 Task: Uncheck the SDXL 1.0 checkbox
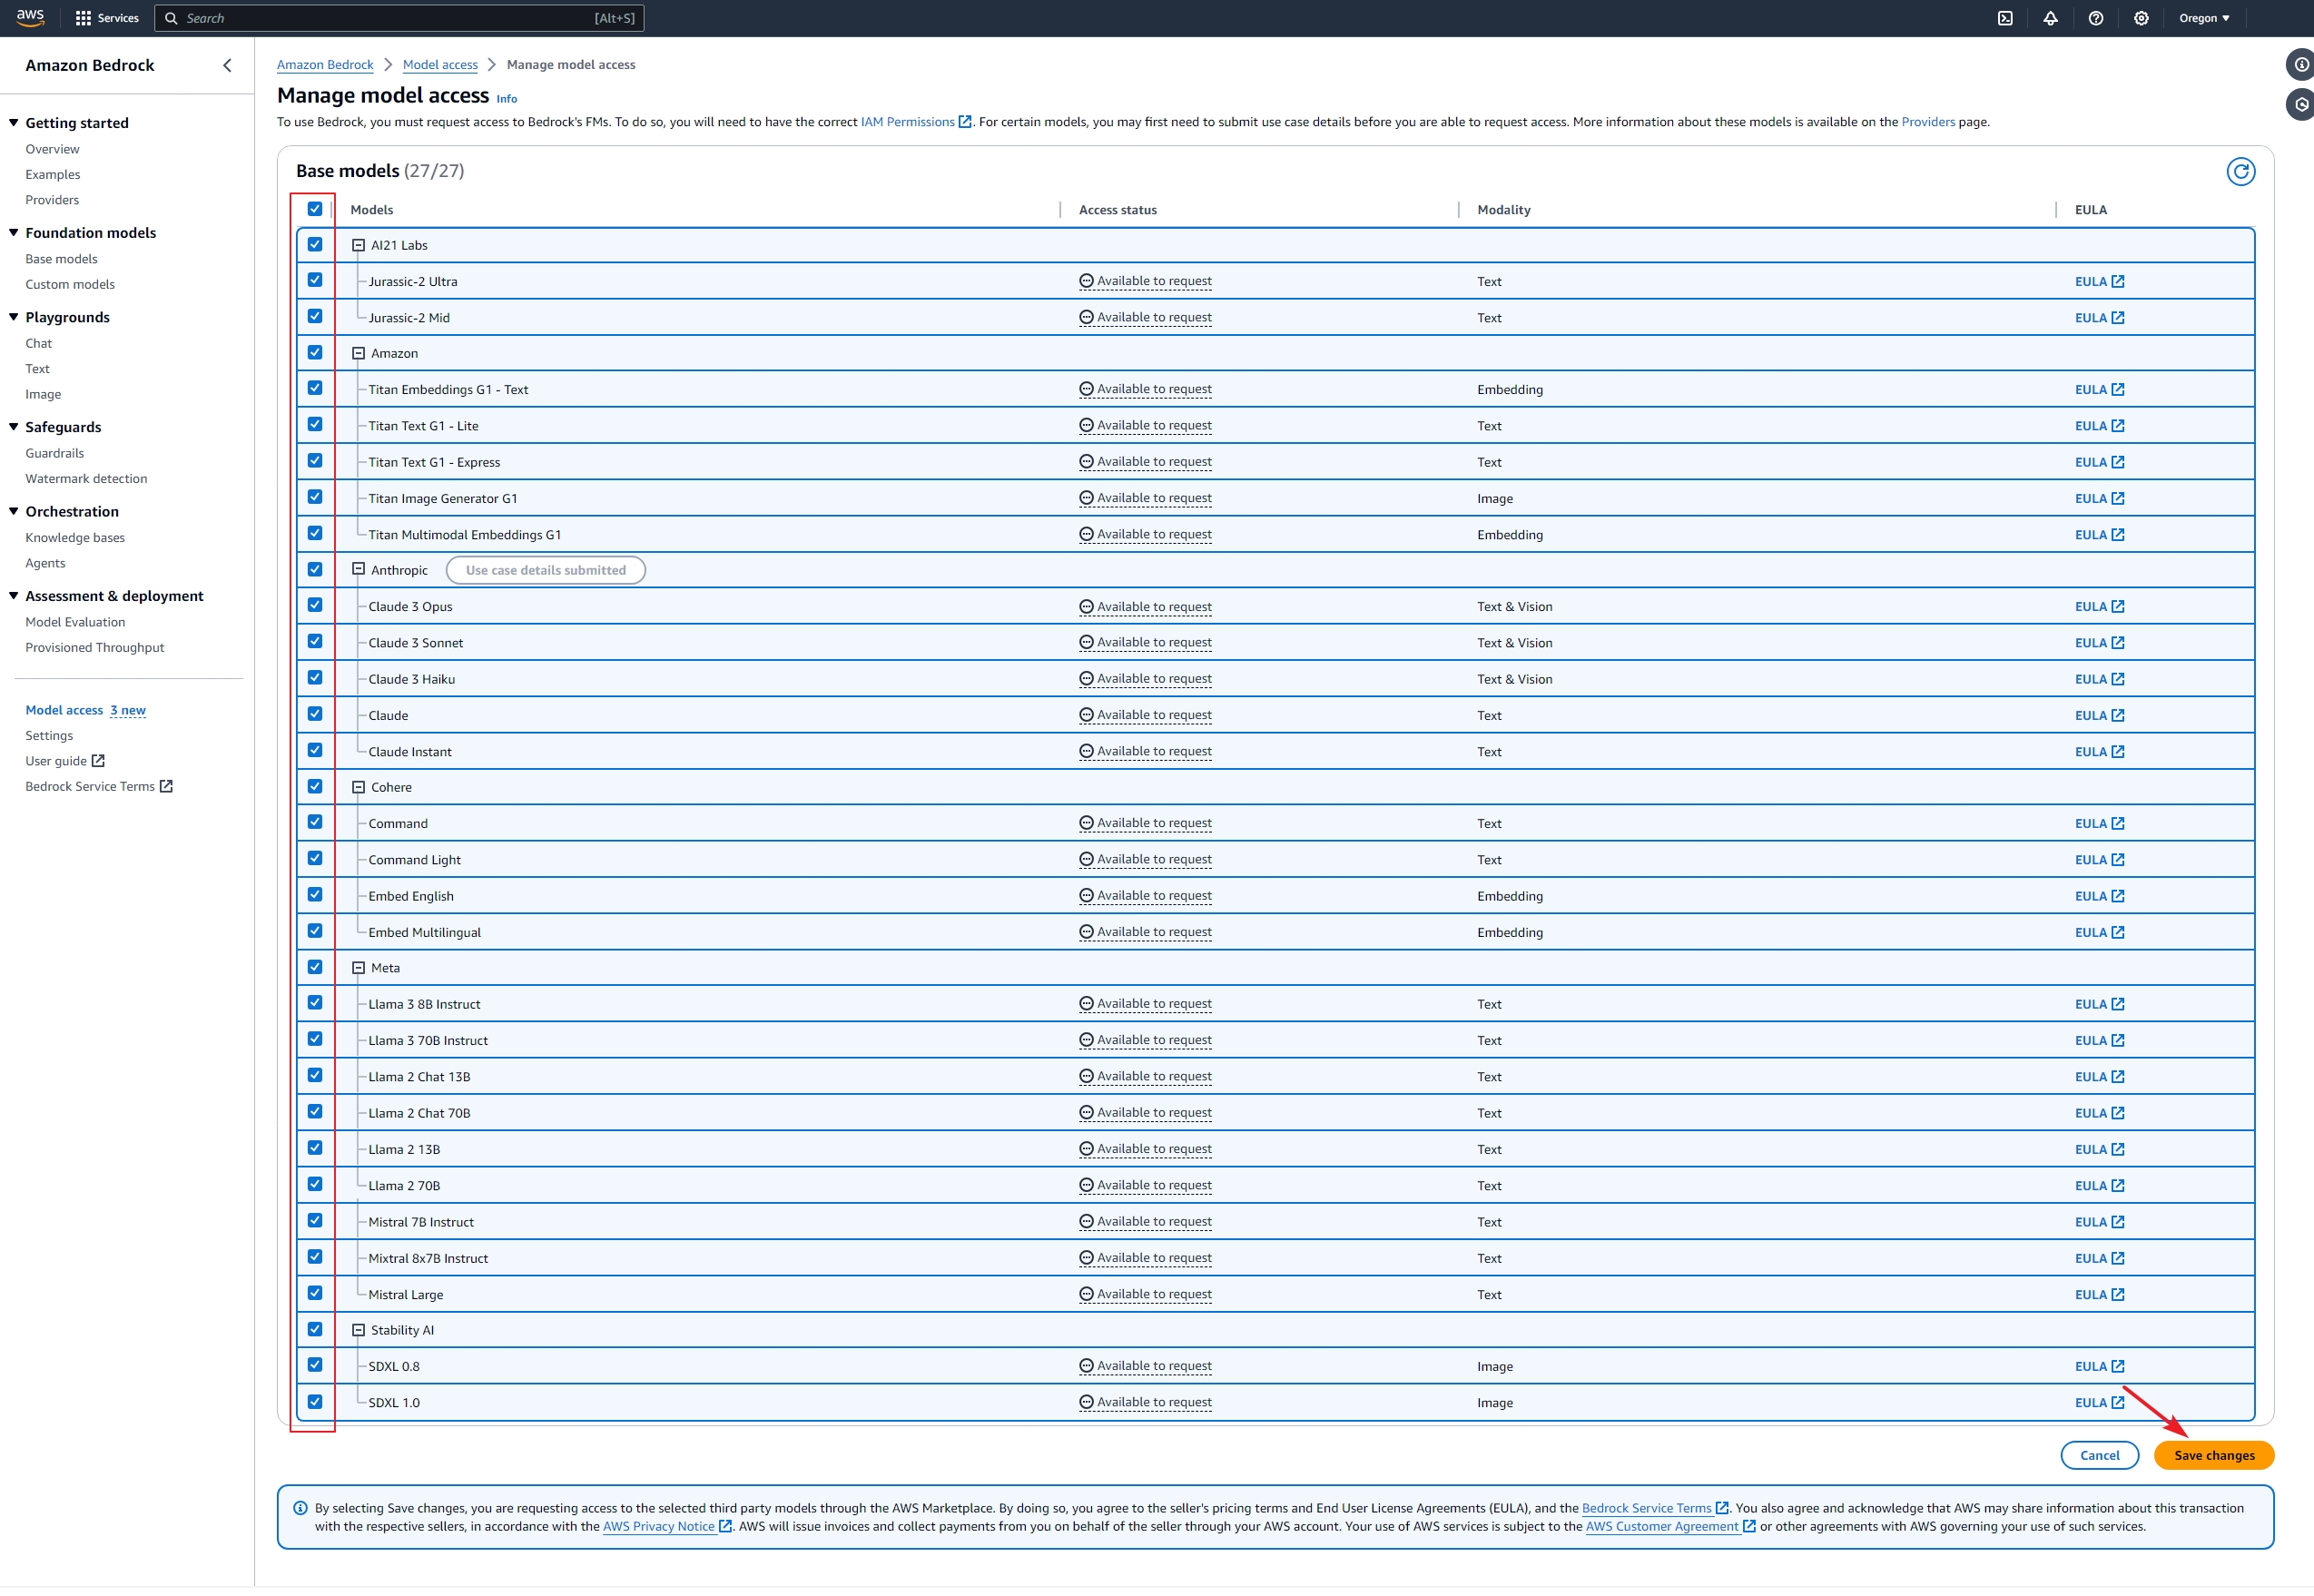pyautogui.click(x=315, y=1402)
